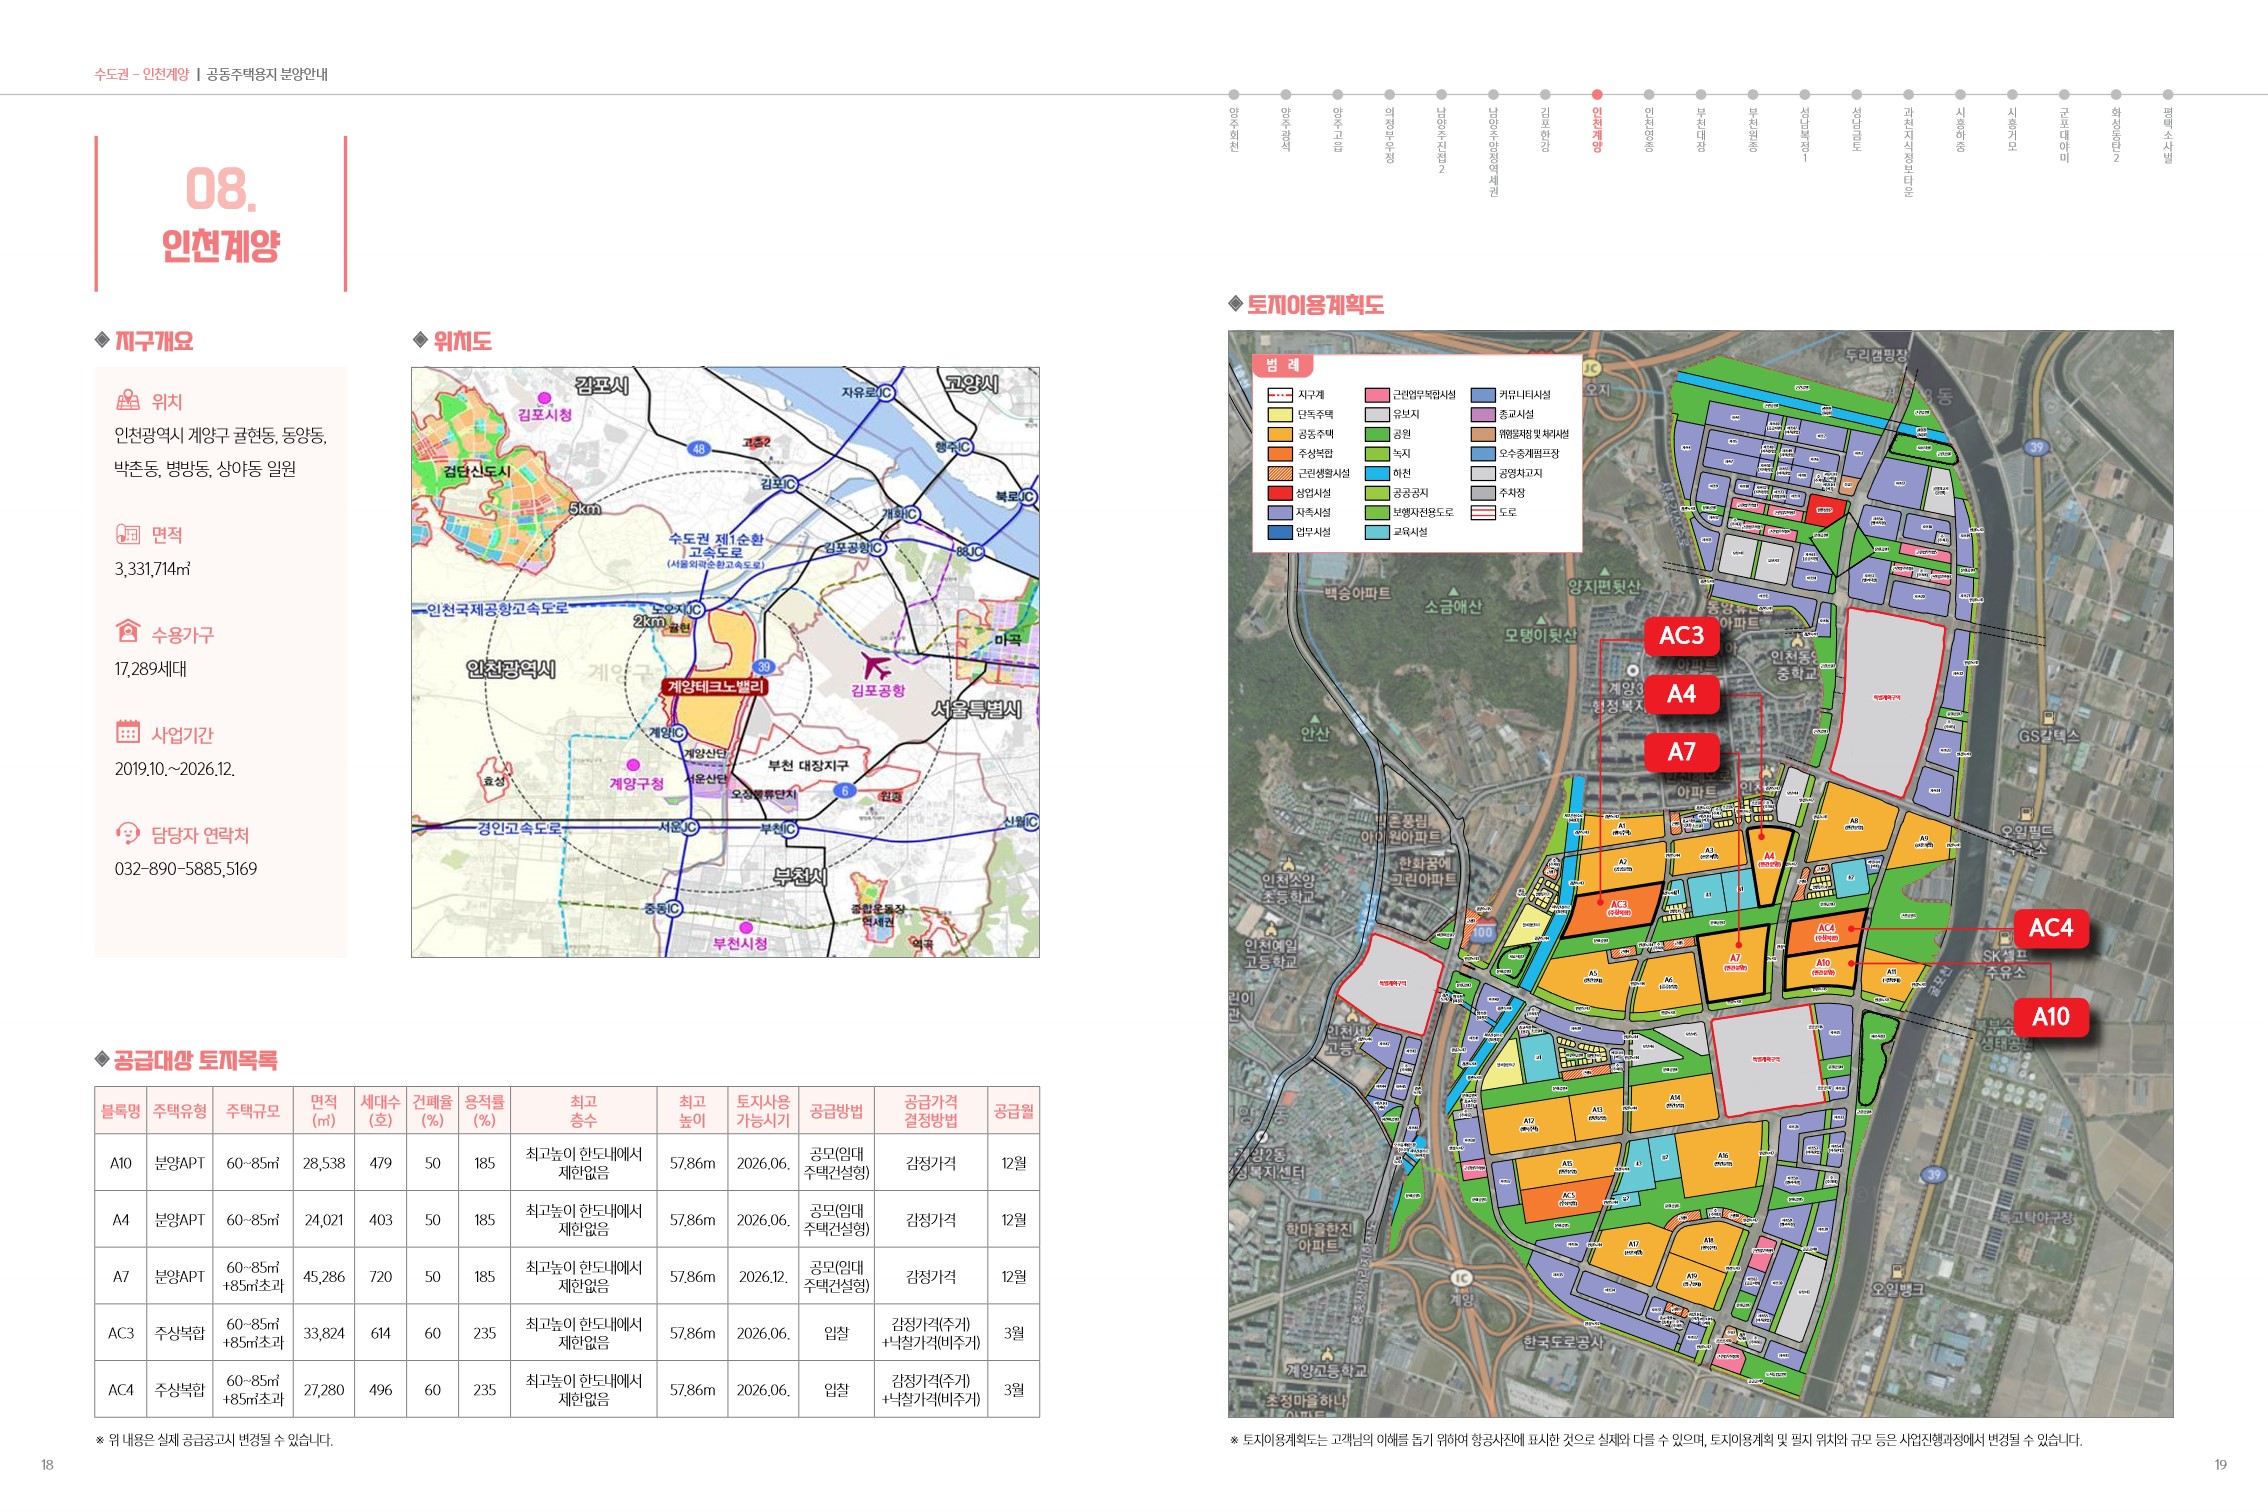Click the 근린업무복합시설 pink legend swatch
Screen dimensions: 2268x1512
1377,395
